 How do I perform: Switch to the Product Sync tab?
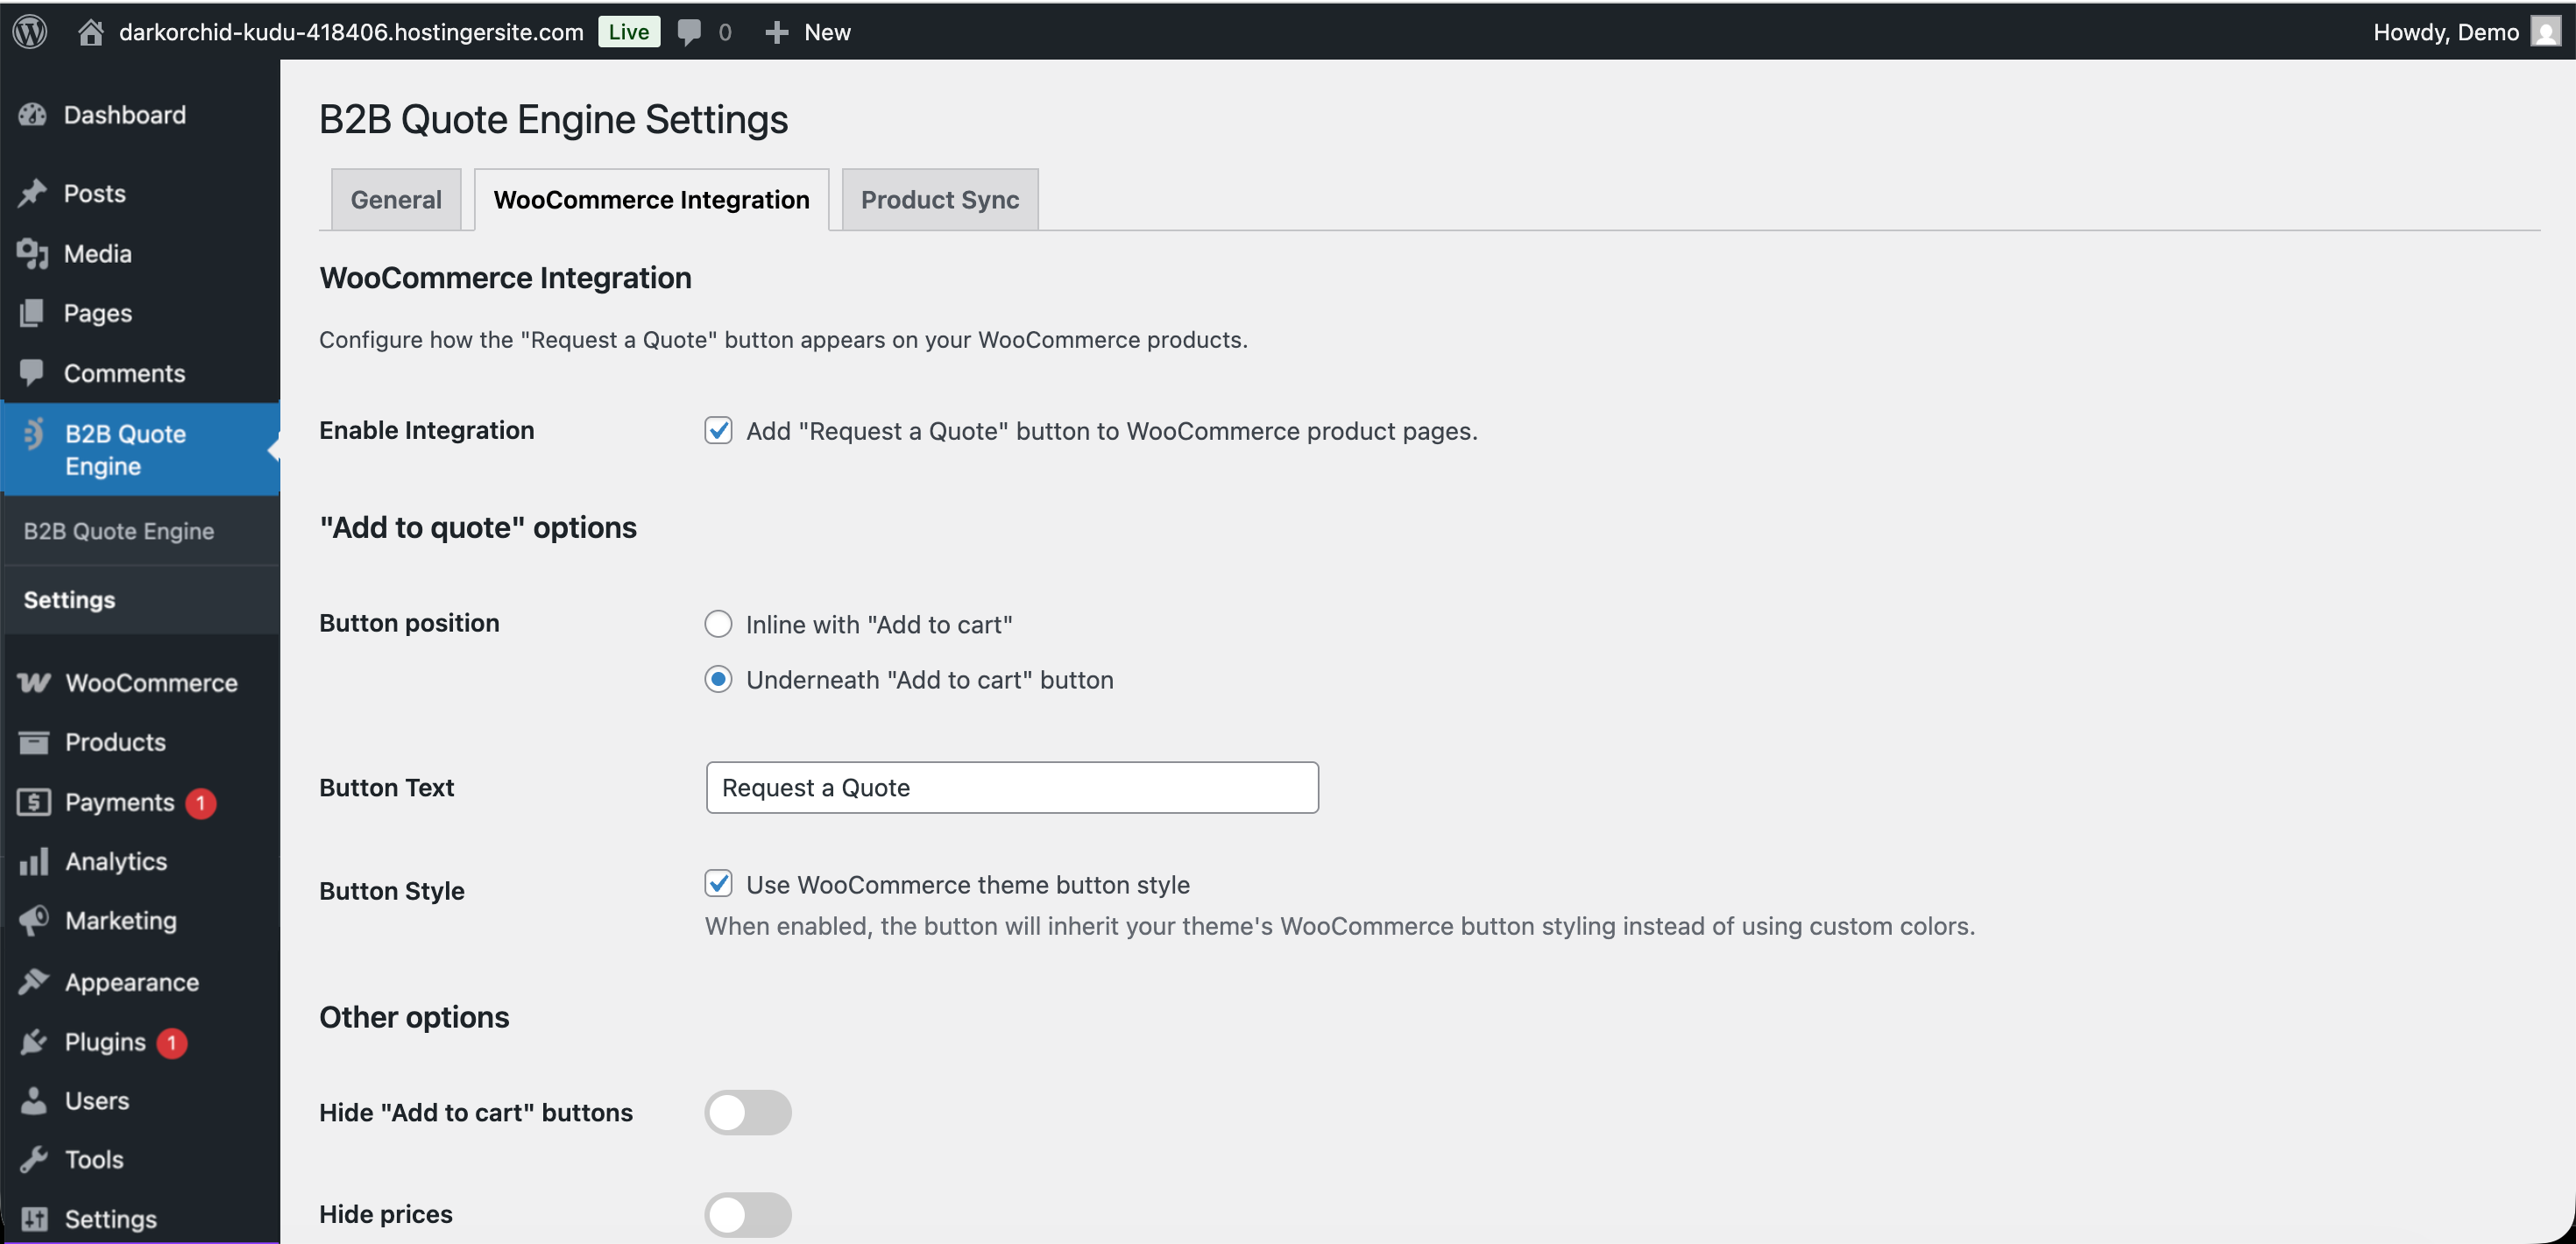[938, 199]
